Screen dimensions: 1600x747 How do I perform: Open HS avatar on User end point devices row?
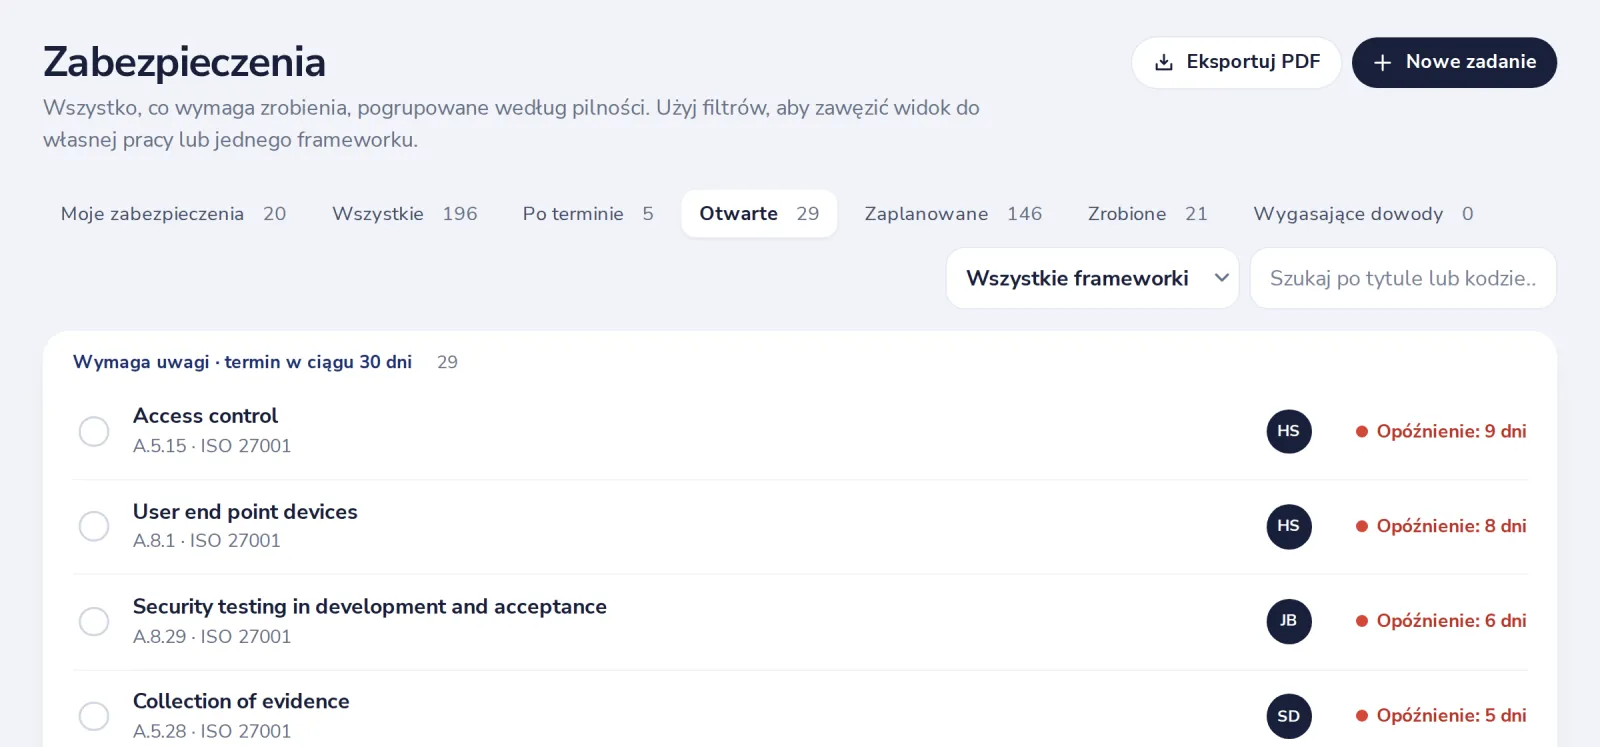(1289, 526)
